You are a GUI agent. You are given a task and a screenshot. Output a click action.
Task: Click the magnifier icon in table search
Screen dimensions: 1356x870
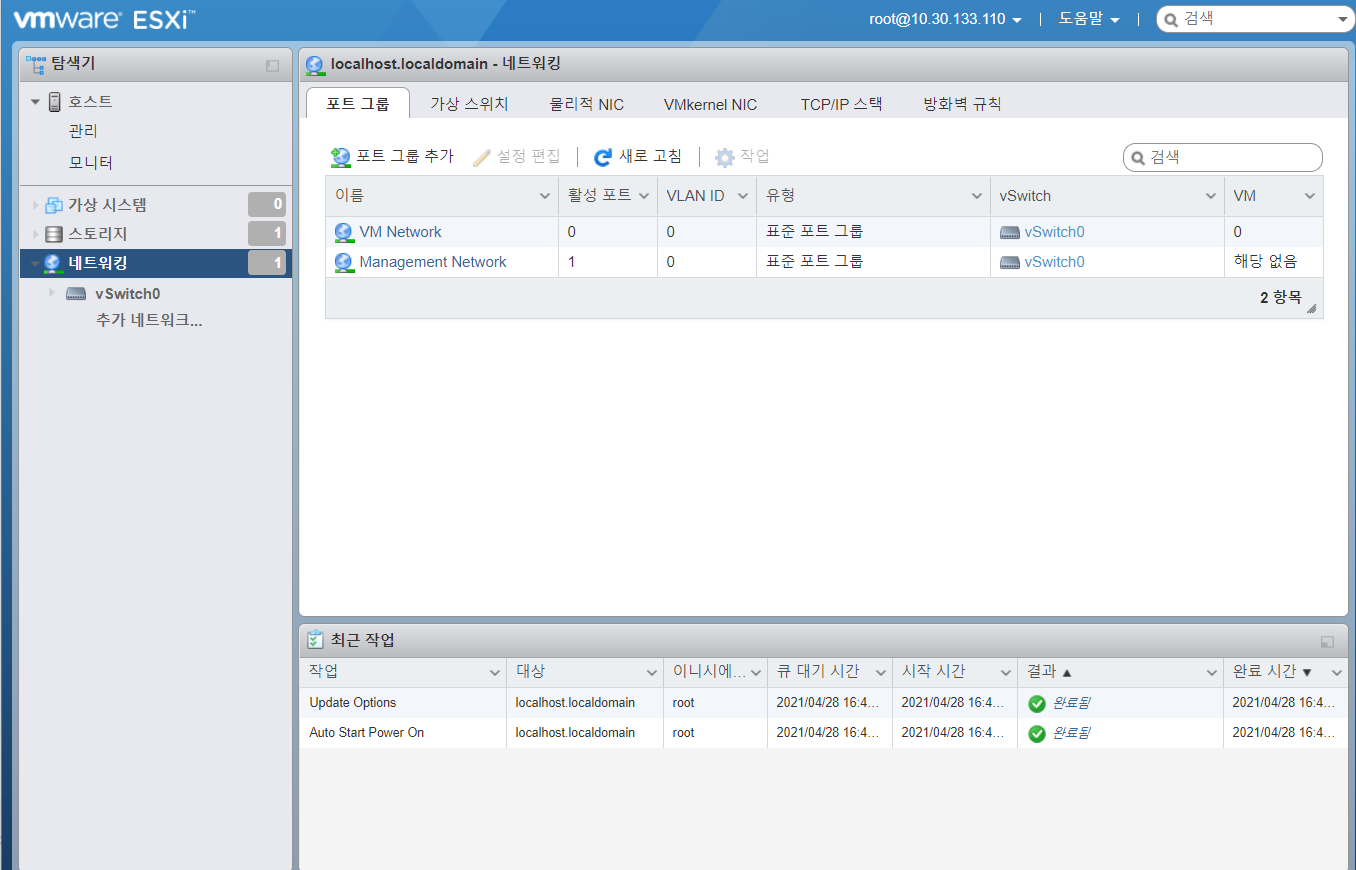1138,158
